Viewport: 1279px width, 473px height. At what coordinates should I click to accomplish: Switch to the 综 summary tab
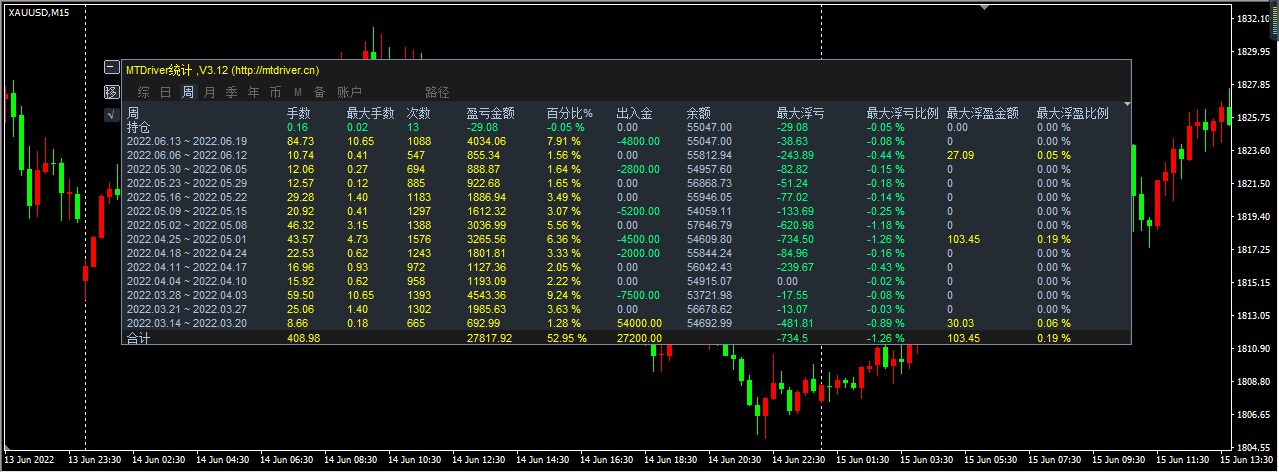pos(144,93)
